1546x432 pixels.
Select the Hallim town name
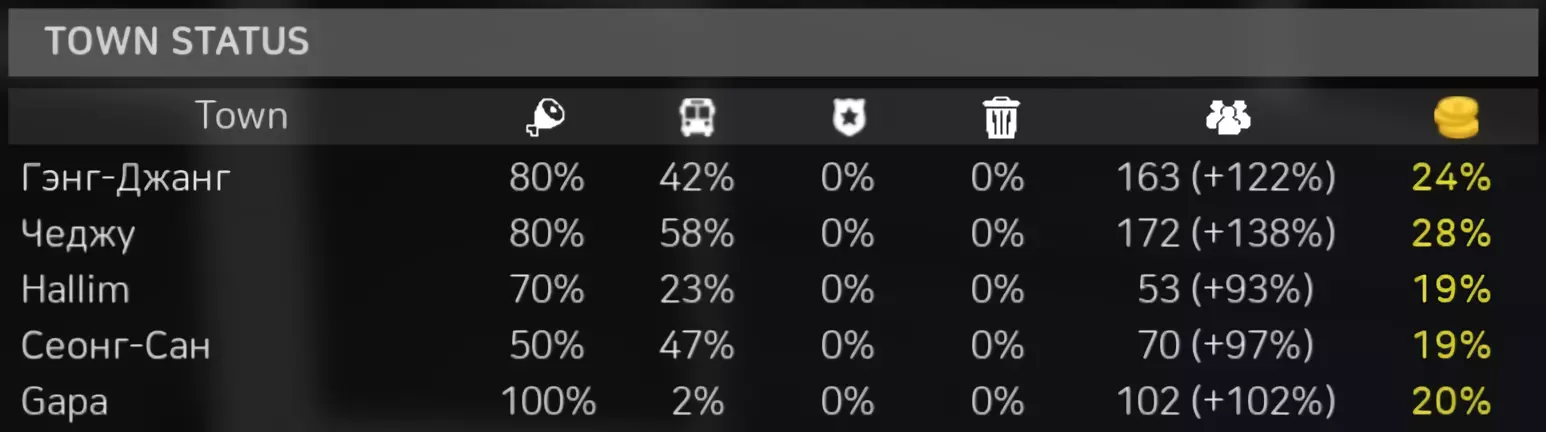click(75, 290)
